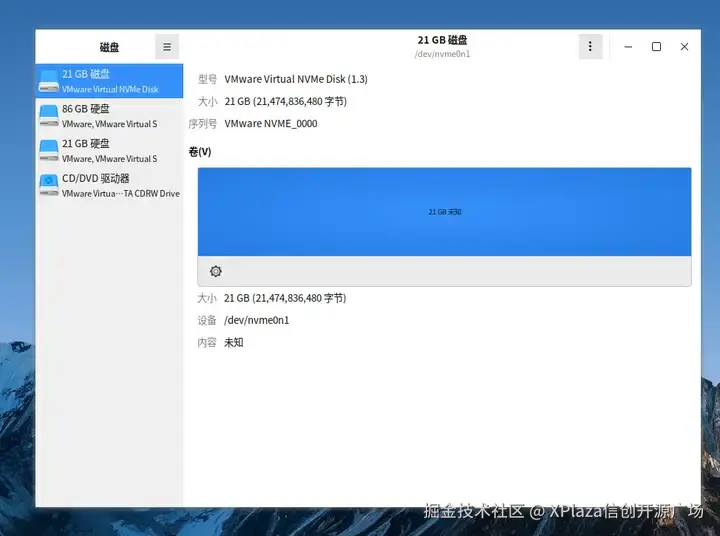
Task: Open the hamburger application menu
Action: click(167, 46)
